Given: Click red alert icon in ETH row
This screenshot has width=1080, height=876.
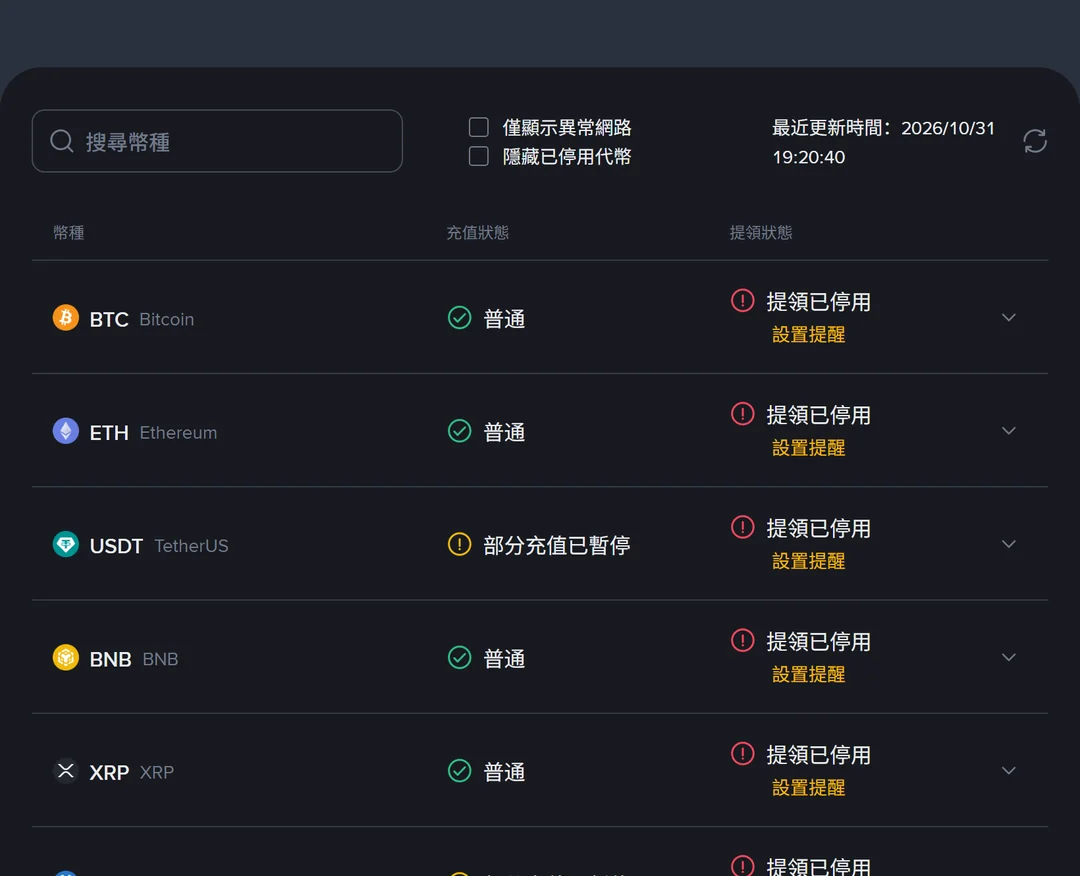Looking at the screenshot, I should [x=742, y=414].
